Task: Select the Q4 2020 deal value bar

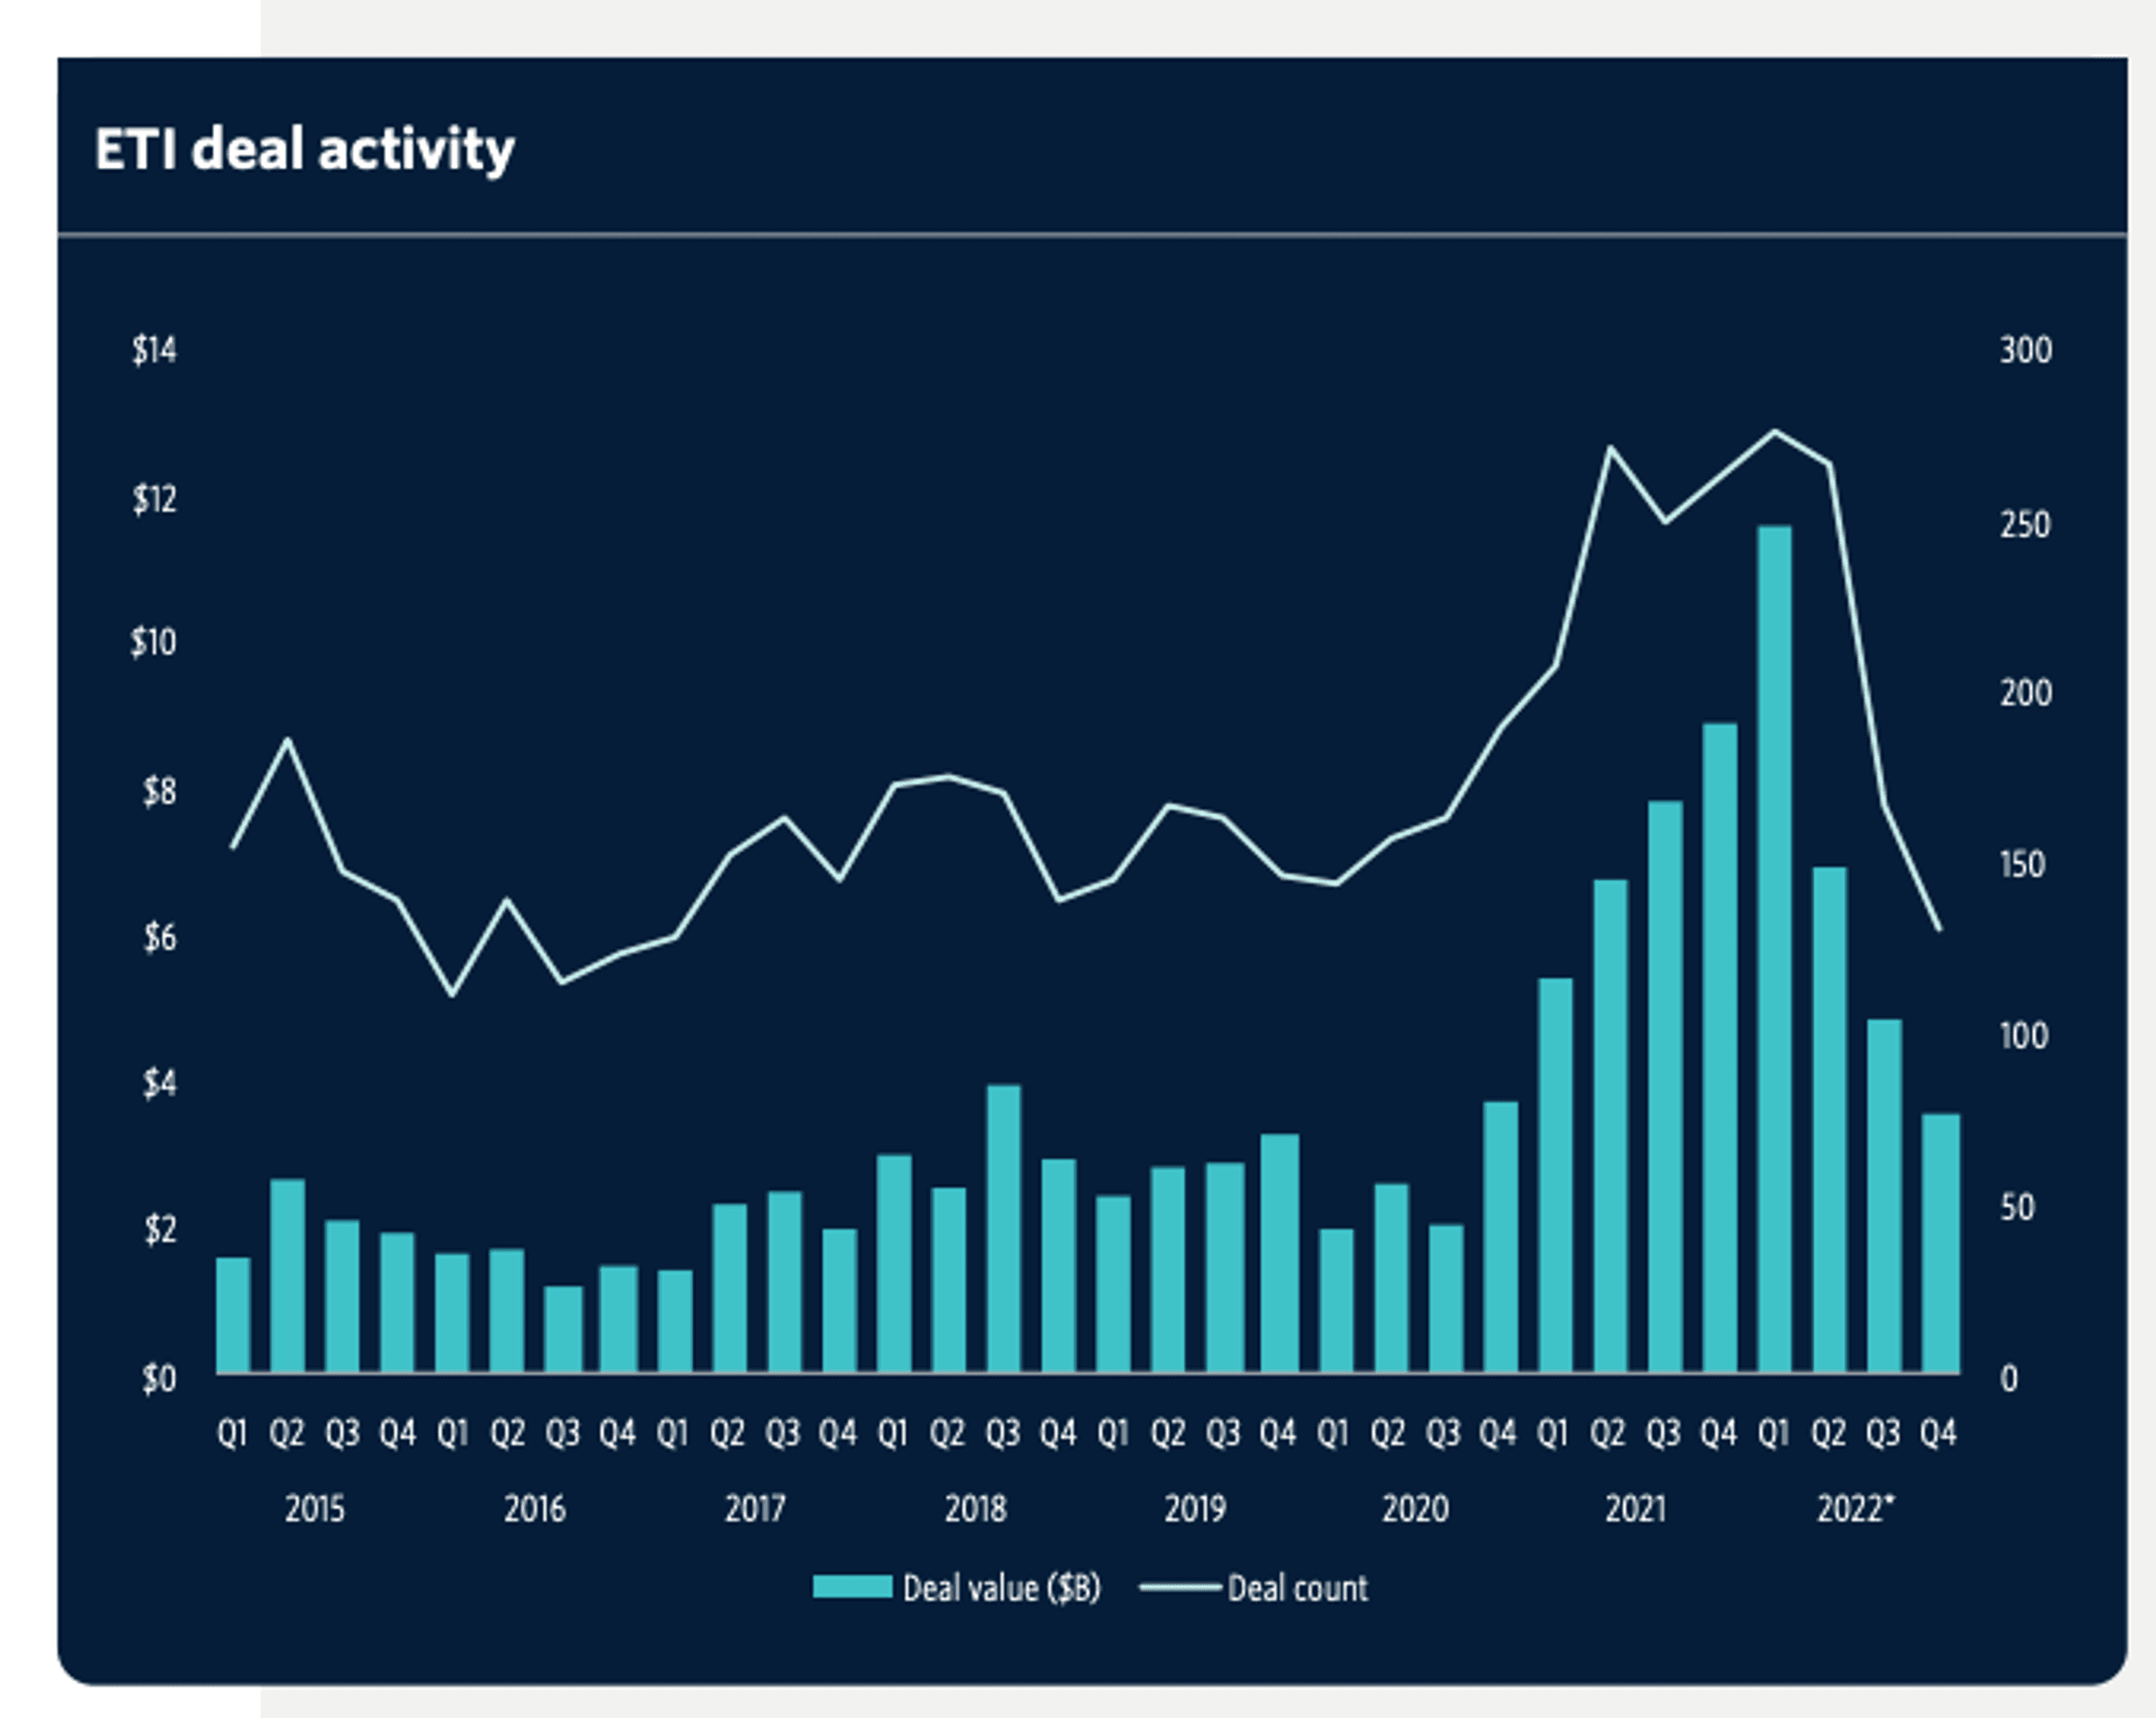Action: point(1500,1237)
